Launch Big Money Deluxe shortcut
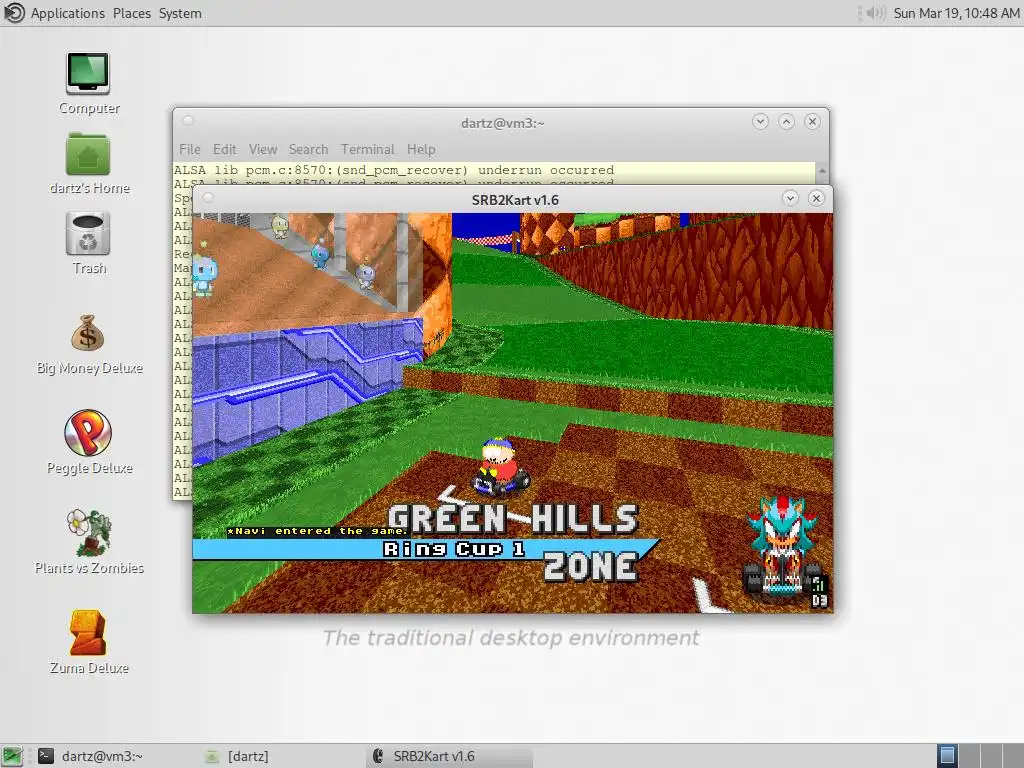Screen dimensions: 1024x768 coord(88,334)
